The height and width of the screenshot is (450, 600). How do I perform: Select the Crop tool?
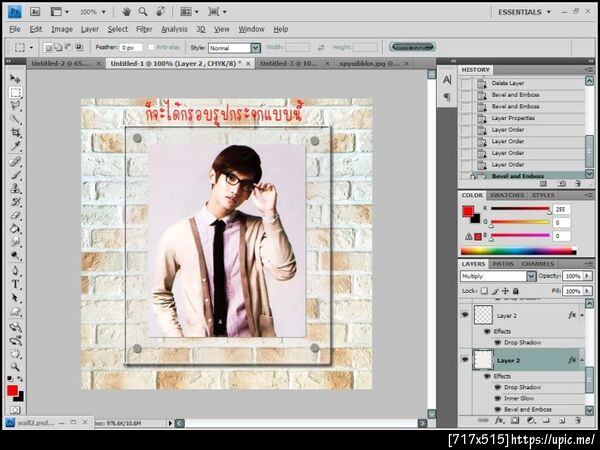[15, 132]
